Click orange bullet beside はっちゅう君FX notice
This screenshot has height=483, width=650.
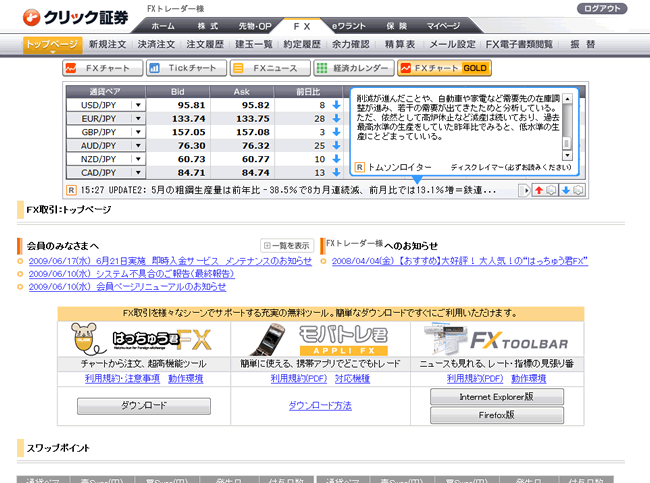[323, 261]
